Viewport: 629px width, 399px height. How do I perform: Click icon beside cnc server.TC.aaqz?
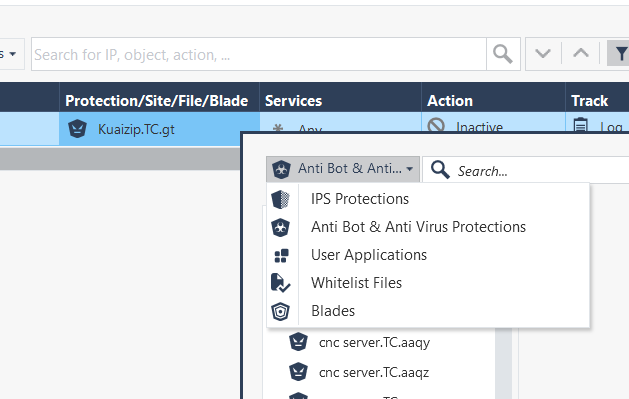pyautogui.click(x=298, y=372)
